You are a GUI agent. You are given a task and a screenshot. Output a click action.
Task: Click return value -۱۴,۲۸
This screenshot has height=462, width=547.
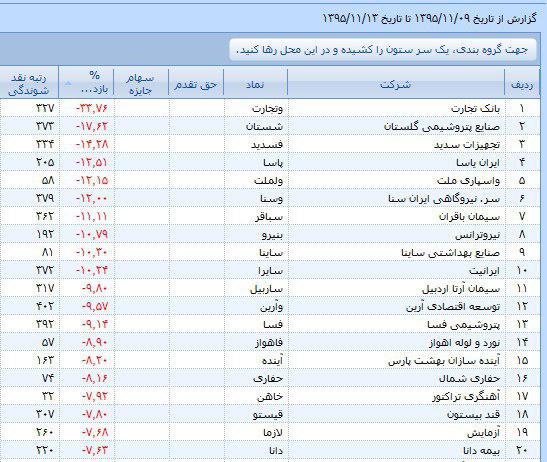point(92,144)
